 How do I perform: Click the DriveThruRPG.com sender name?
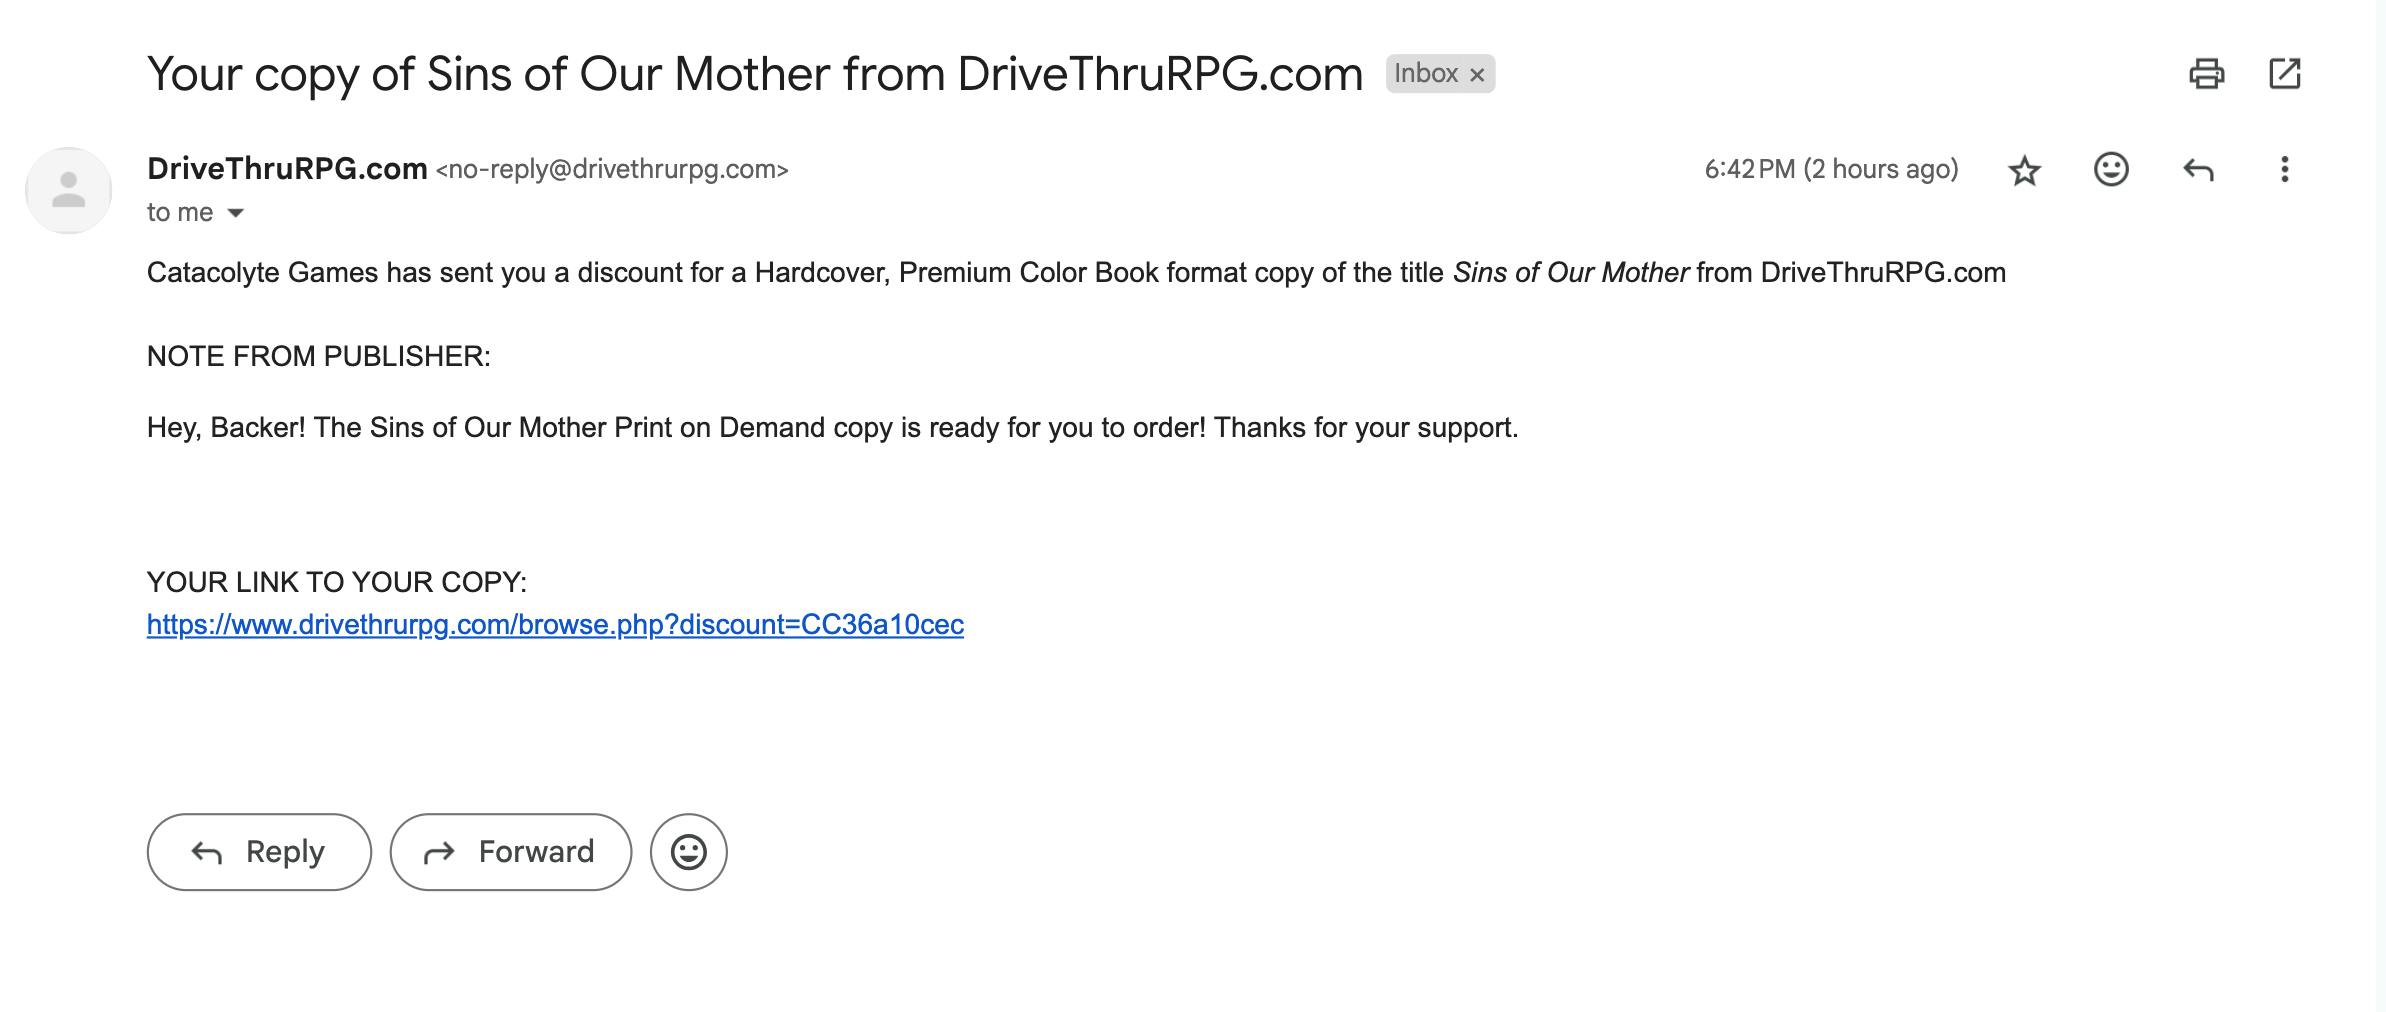tap(287, 169)
